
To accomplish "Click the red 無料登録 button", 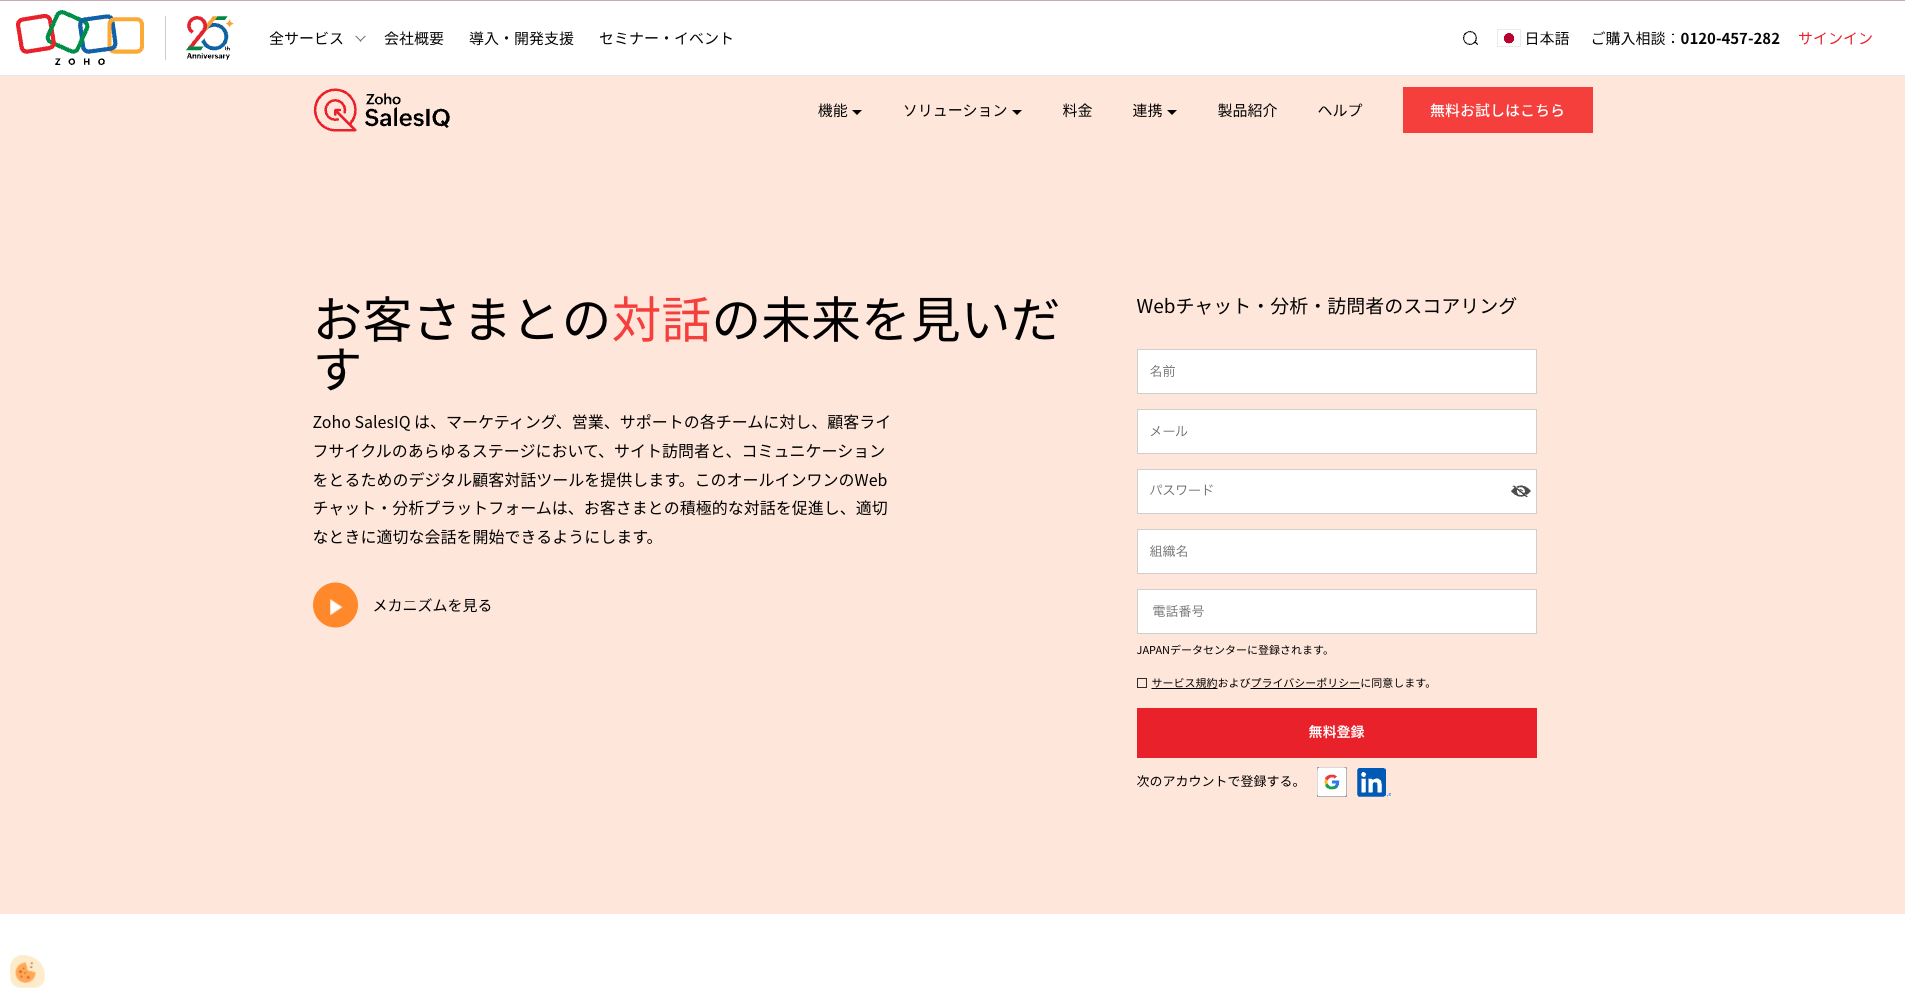I will click(1336, 733).
